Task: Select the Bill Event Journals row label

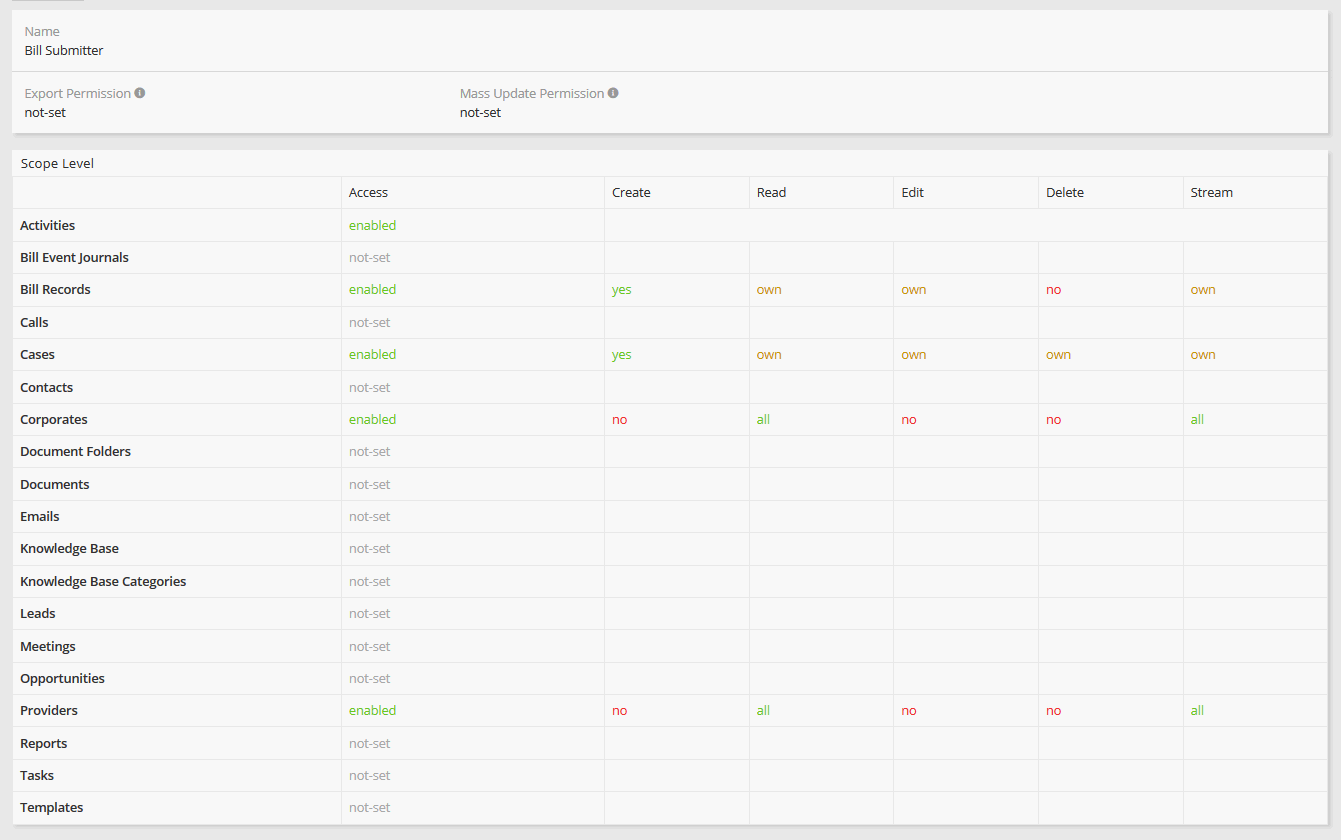Action: [74, 258]
